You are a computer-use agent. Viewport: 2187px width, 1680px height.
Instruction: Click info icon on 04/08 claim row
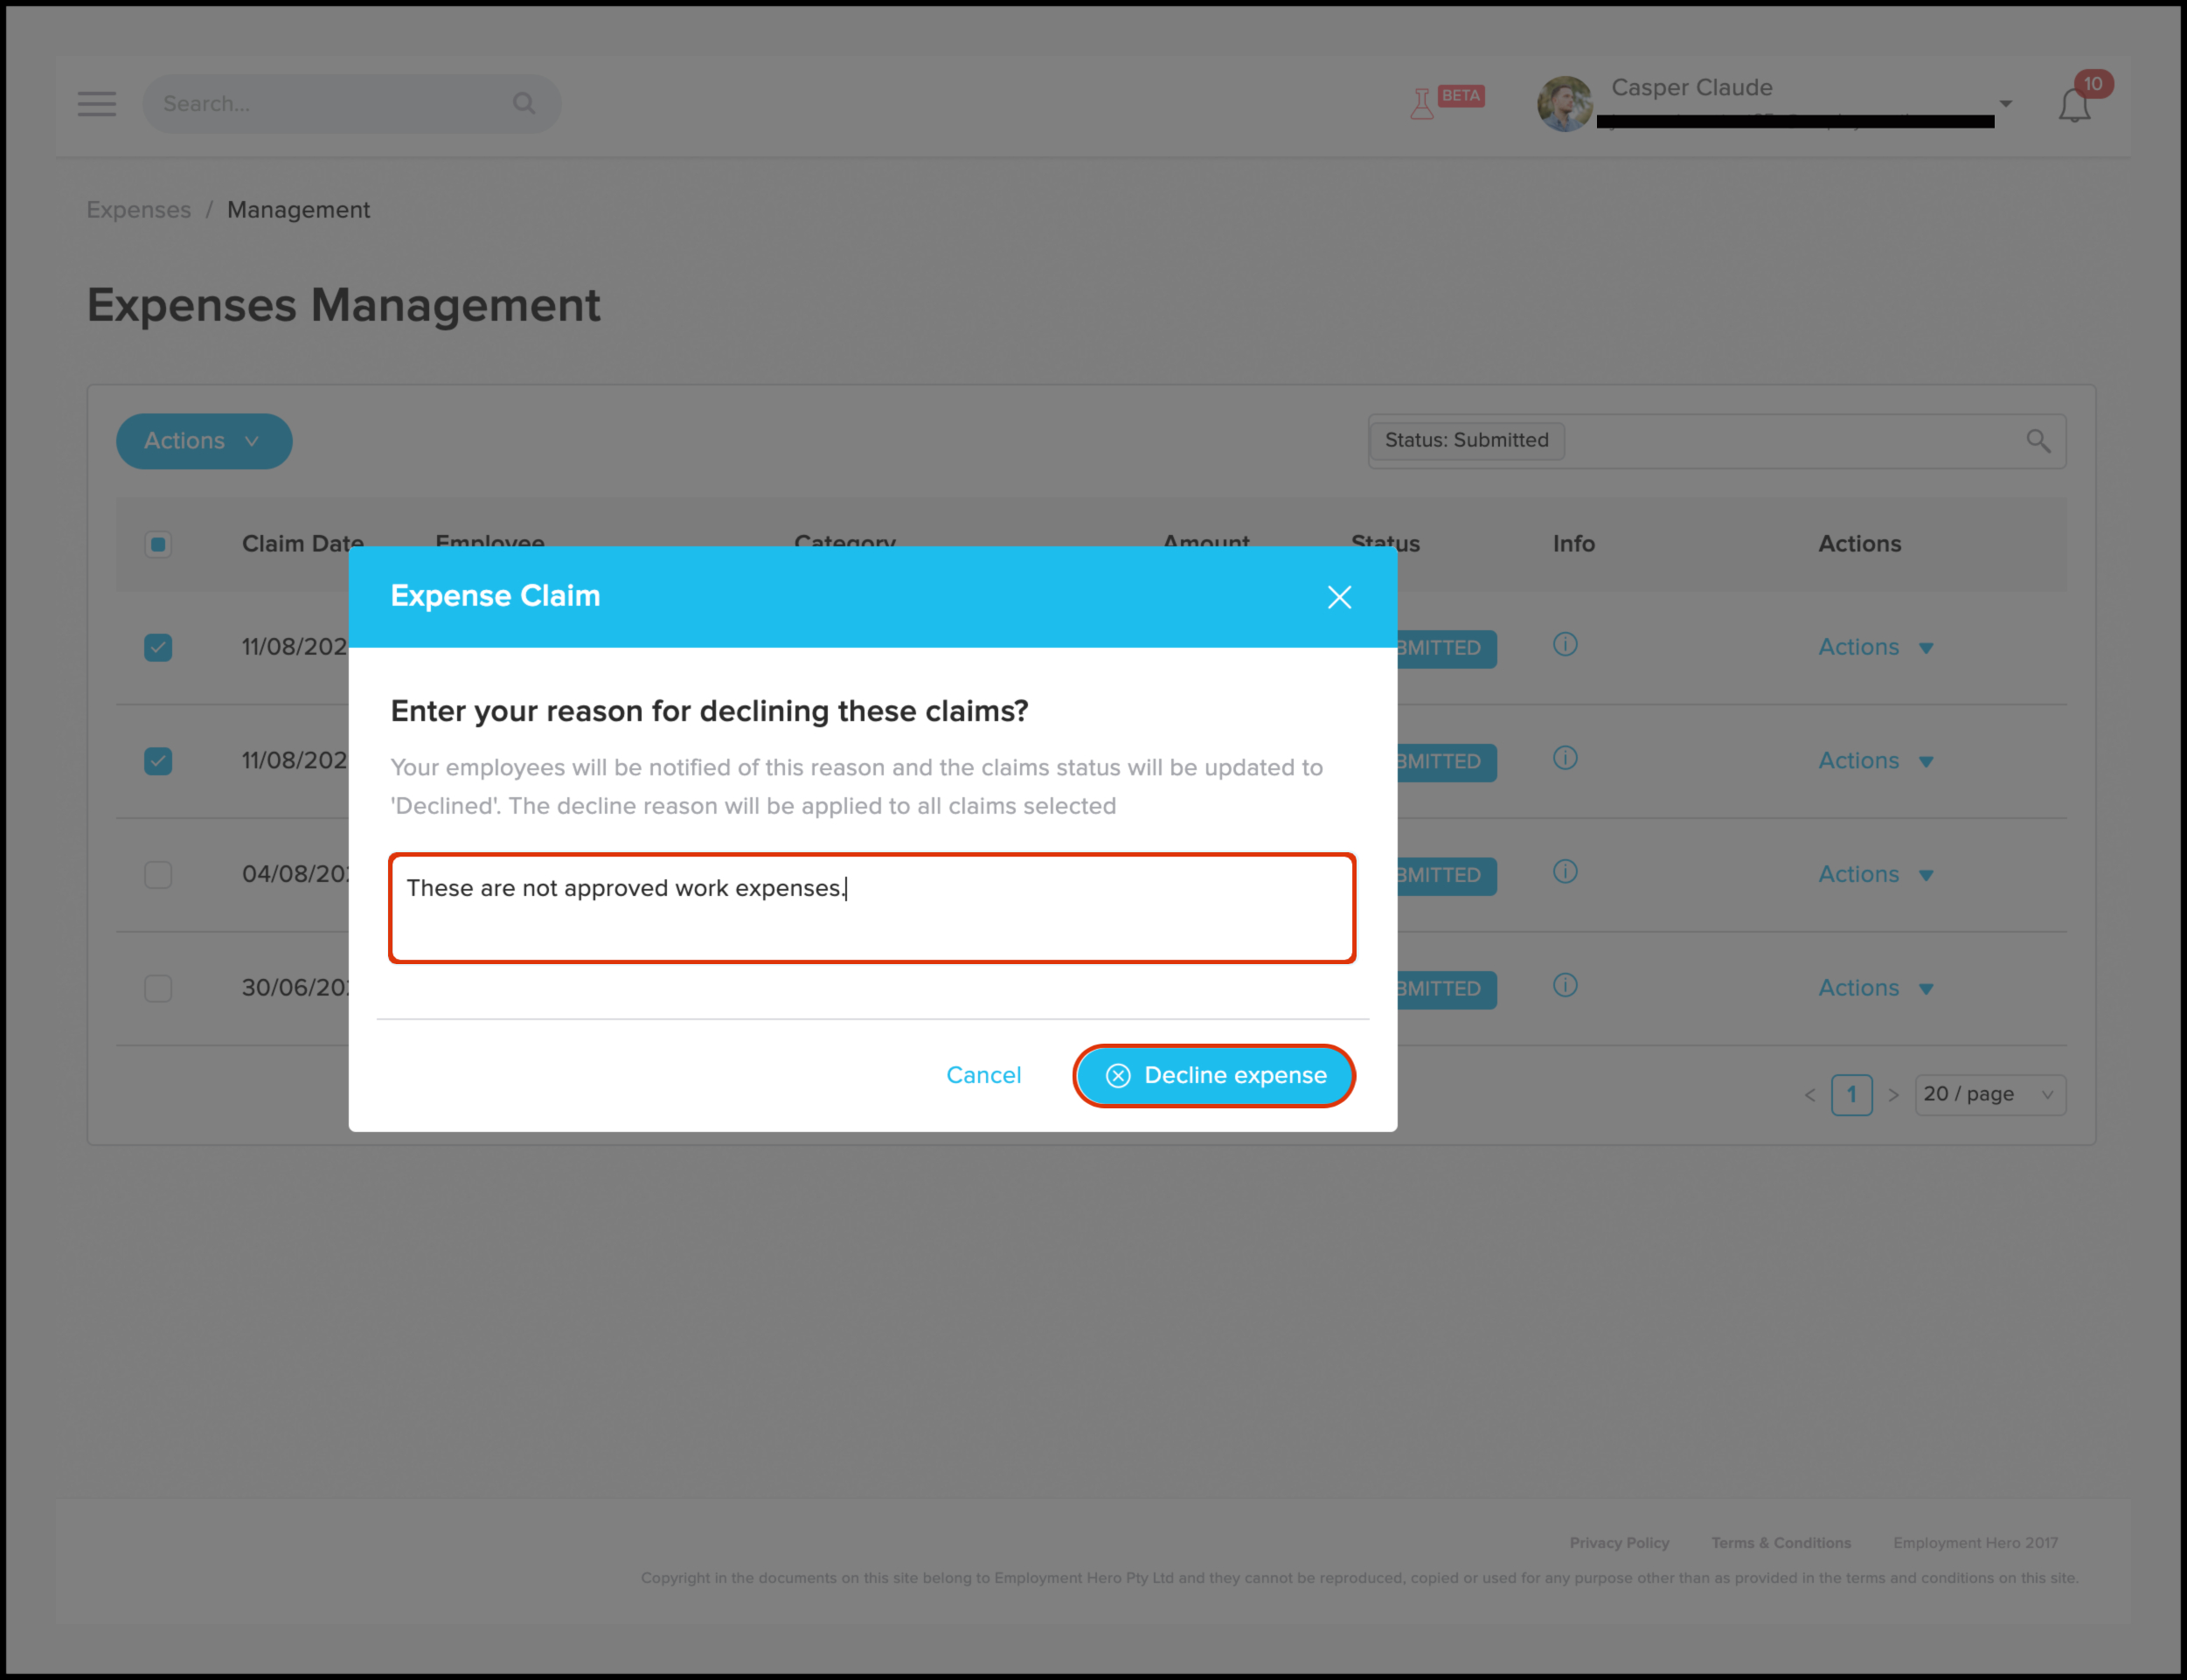(1565, 872)
